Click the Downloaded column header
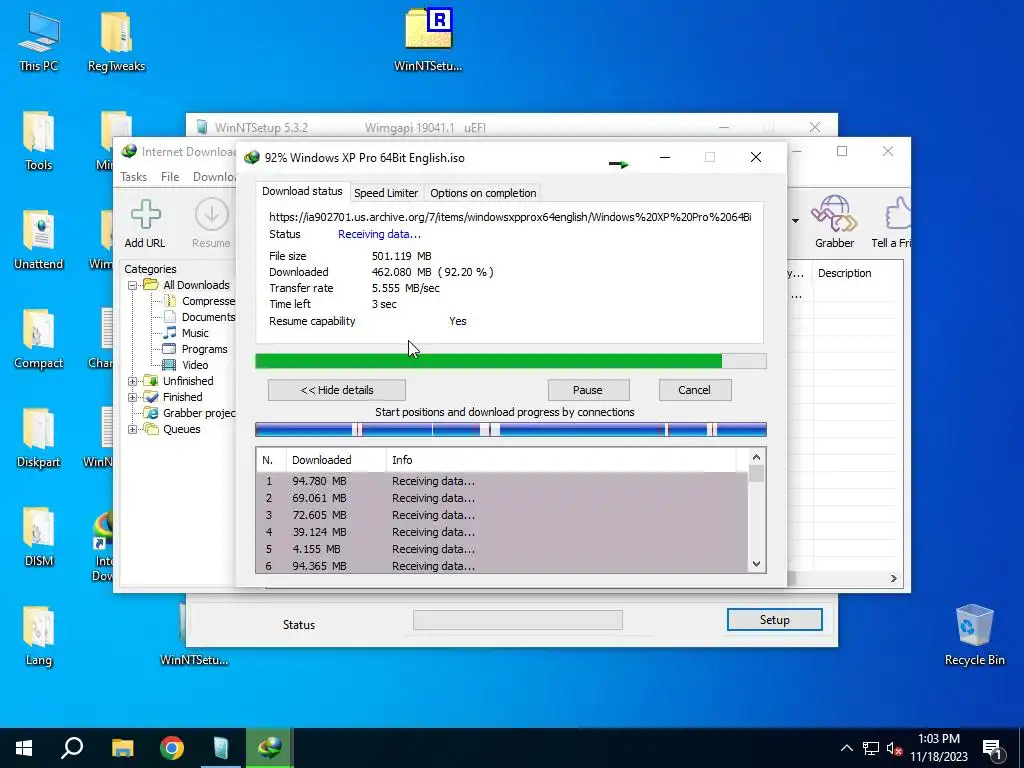Screen dimensions: 1024x768 point(336,460)
